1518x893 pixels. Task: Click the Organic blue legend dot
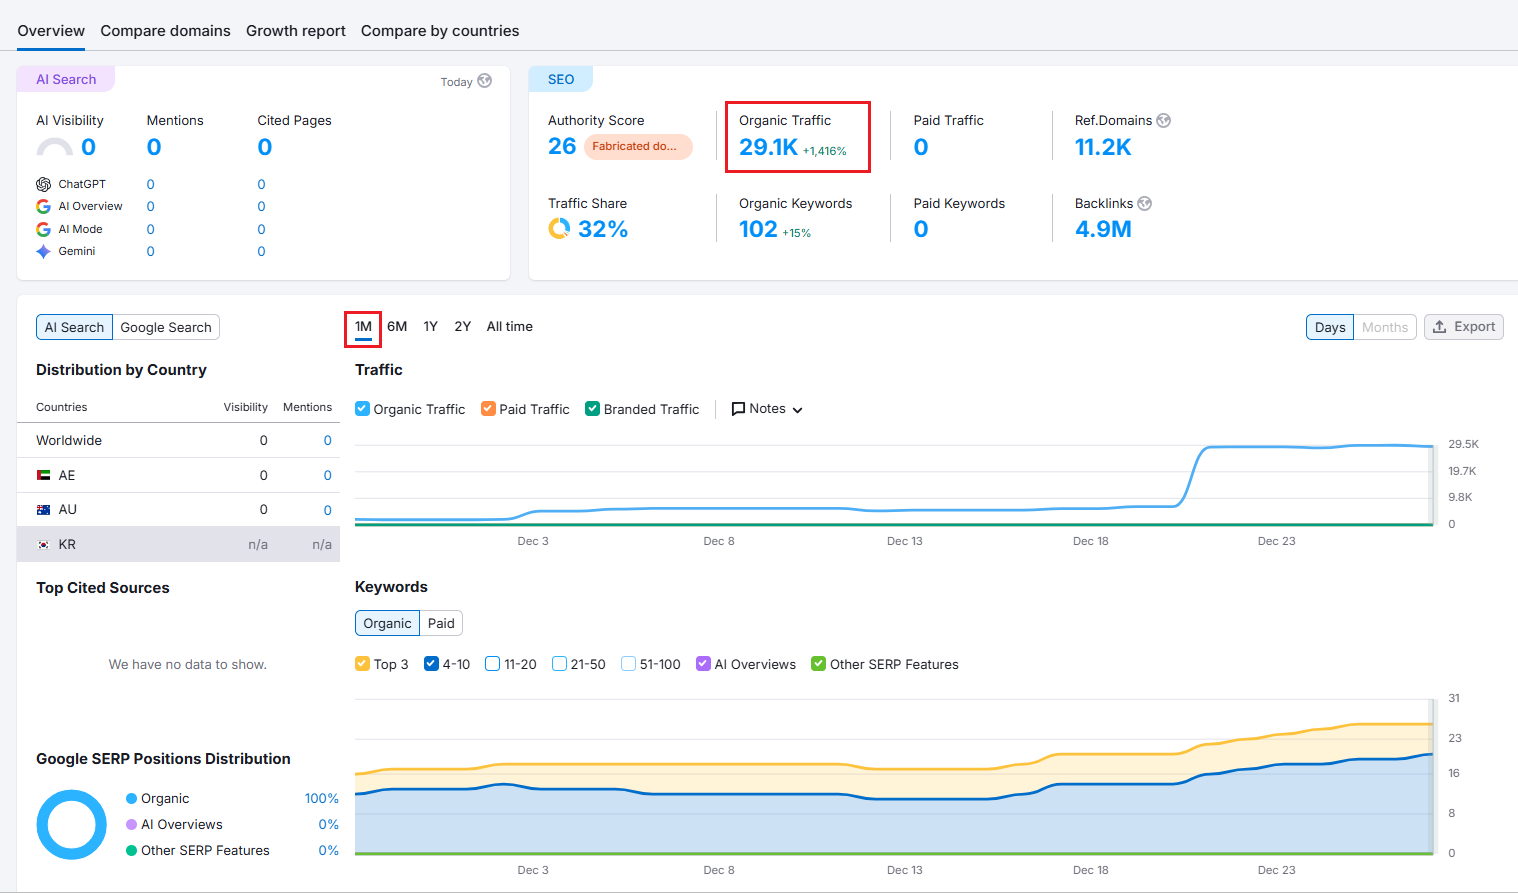click(132, 798)
